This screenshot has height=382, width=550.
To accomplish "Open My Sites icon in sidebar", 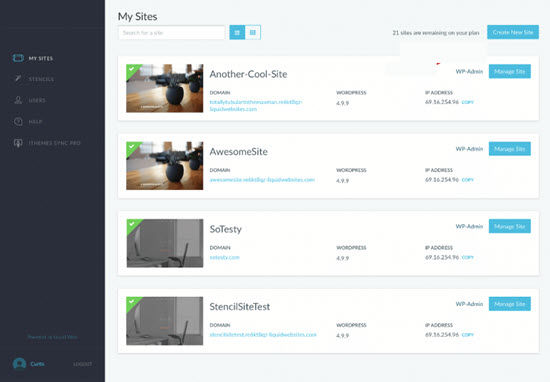I will point(18,58).
